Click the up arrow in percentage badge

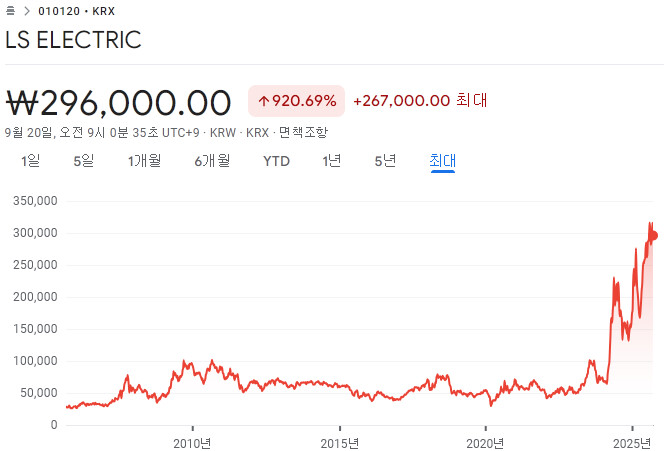point(264,101)
